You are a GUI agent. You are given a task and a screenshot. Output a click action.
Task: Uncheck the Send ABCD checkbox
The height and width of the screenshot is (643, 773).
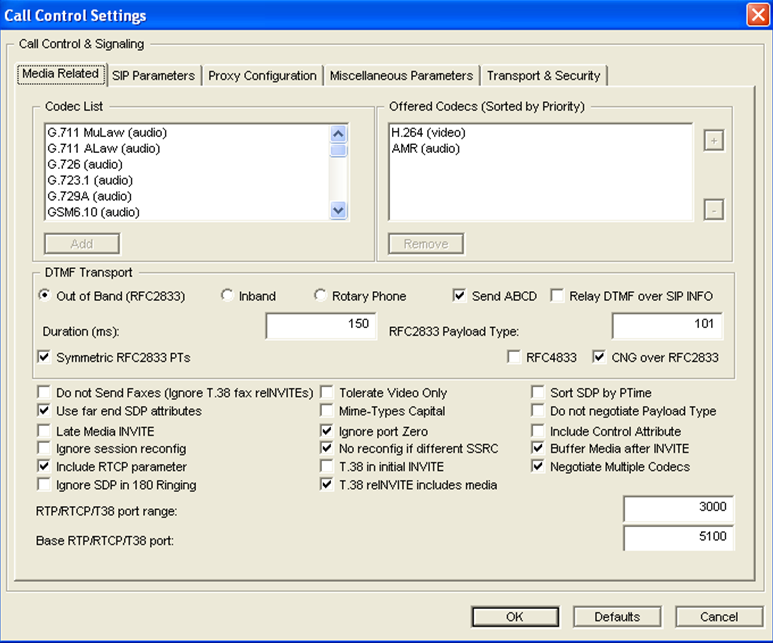[x=460, y=296]
